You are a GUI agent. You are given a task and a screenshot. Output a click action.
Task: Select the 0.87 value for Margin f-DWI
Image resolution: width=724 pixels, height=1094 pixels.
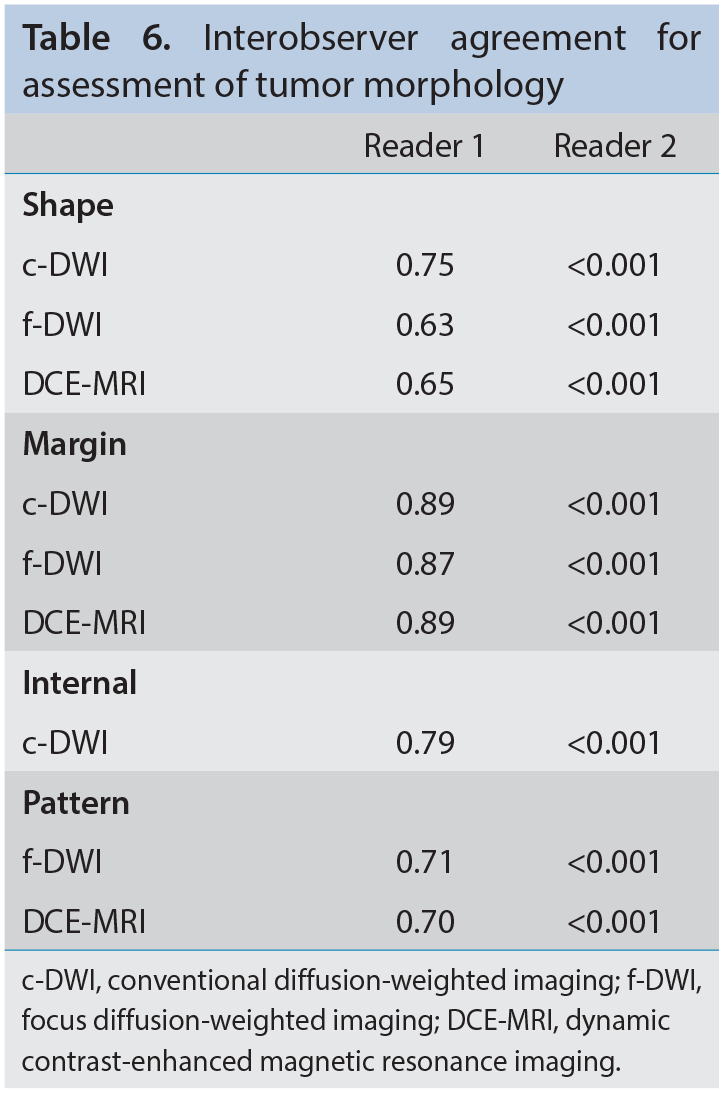coord(425,564)
